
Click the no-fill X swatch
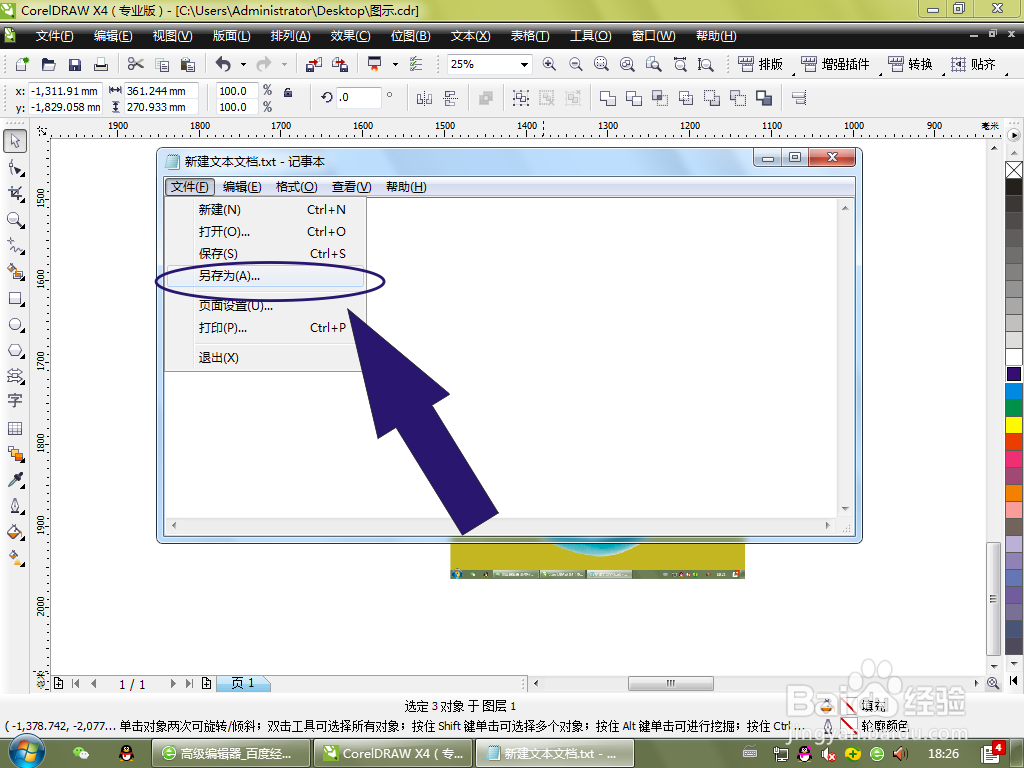click(x=1014, y=170)
